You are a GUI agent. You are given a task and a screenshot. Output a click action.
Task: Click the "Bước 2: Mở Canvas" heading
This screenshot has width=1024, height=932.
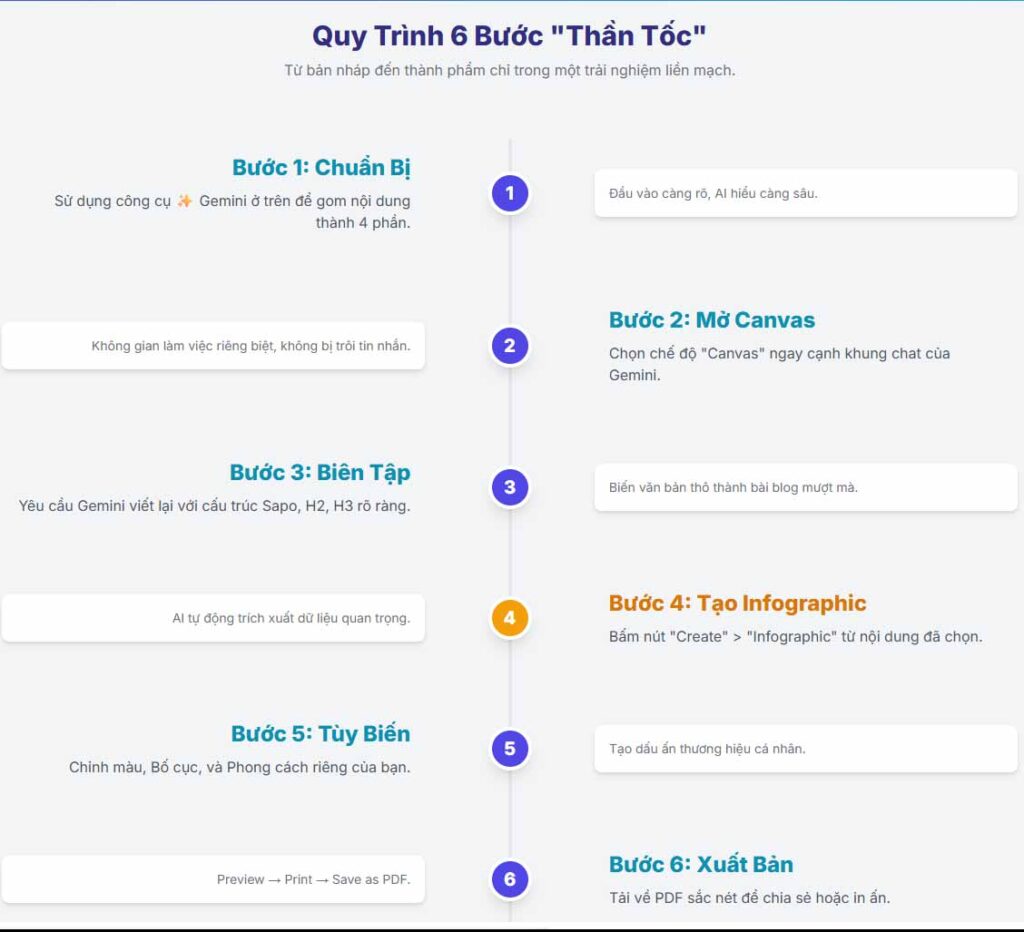pyautogui.click(x=712, y=320)
